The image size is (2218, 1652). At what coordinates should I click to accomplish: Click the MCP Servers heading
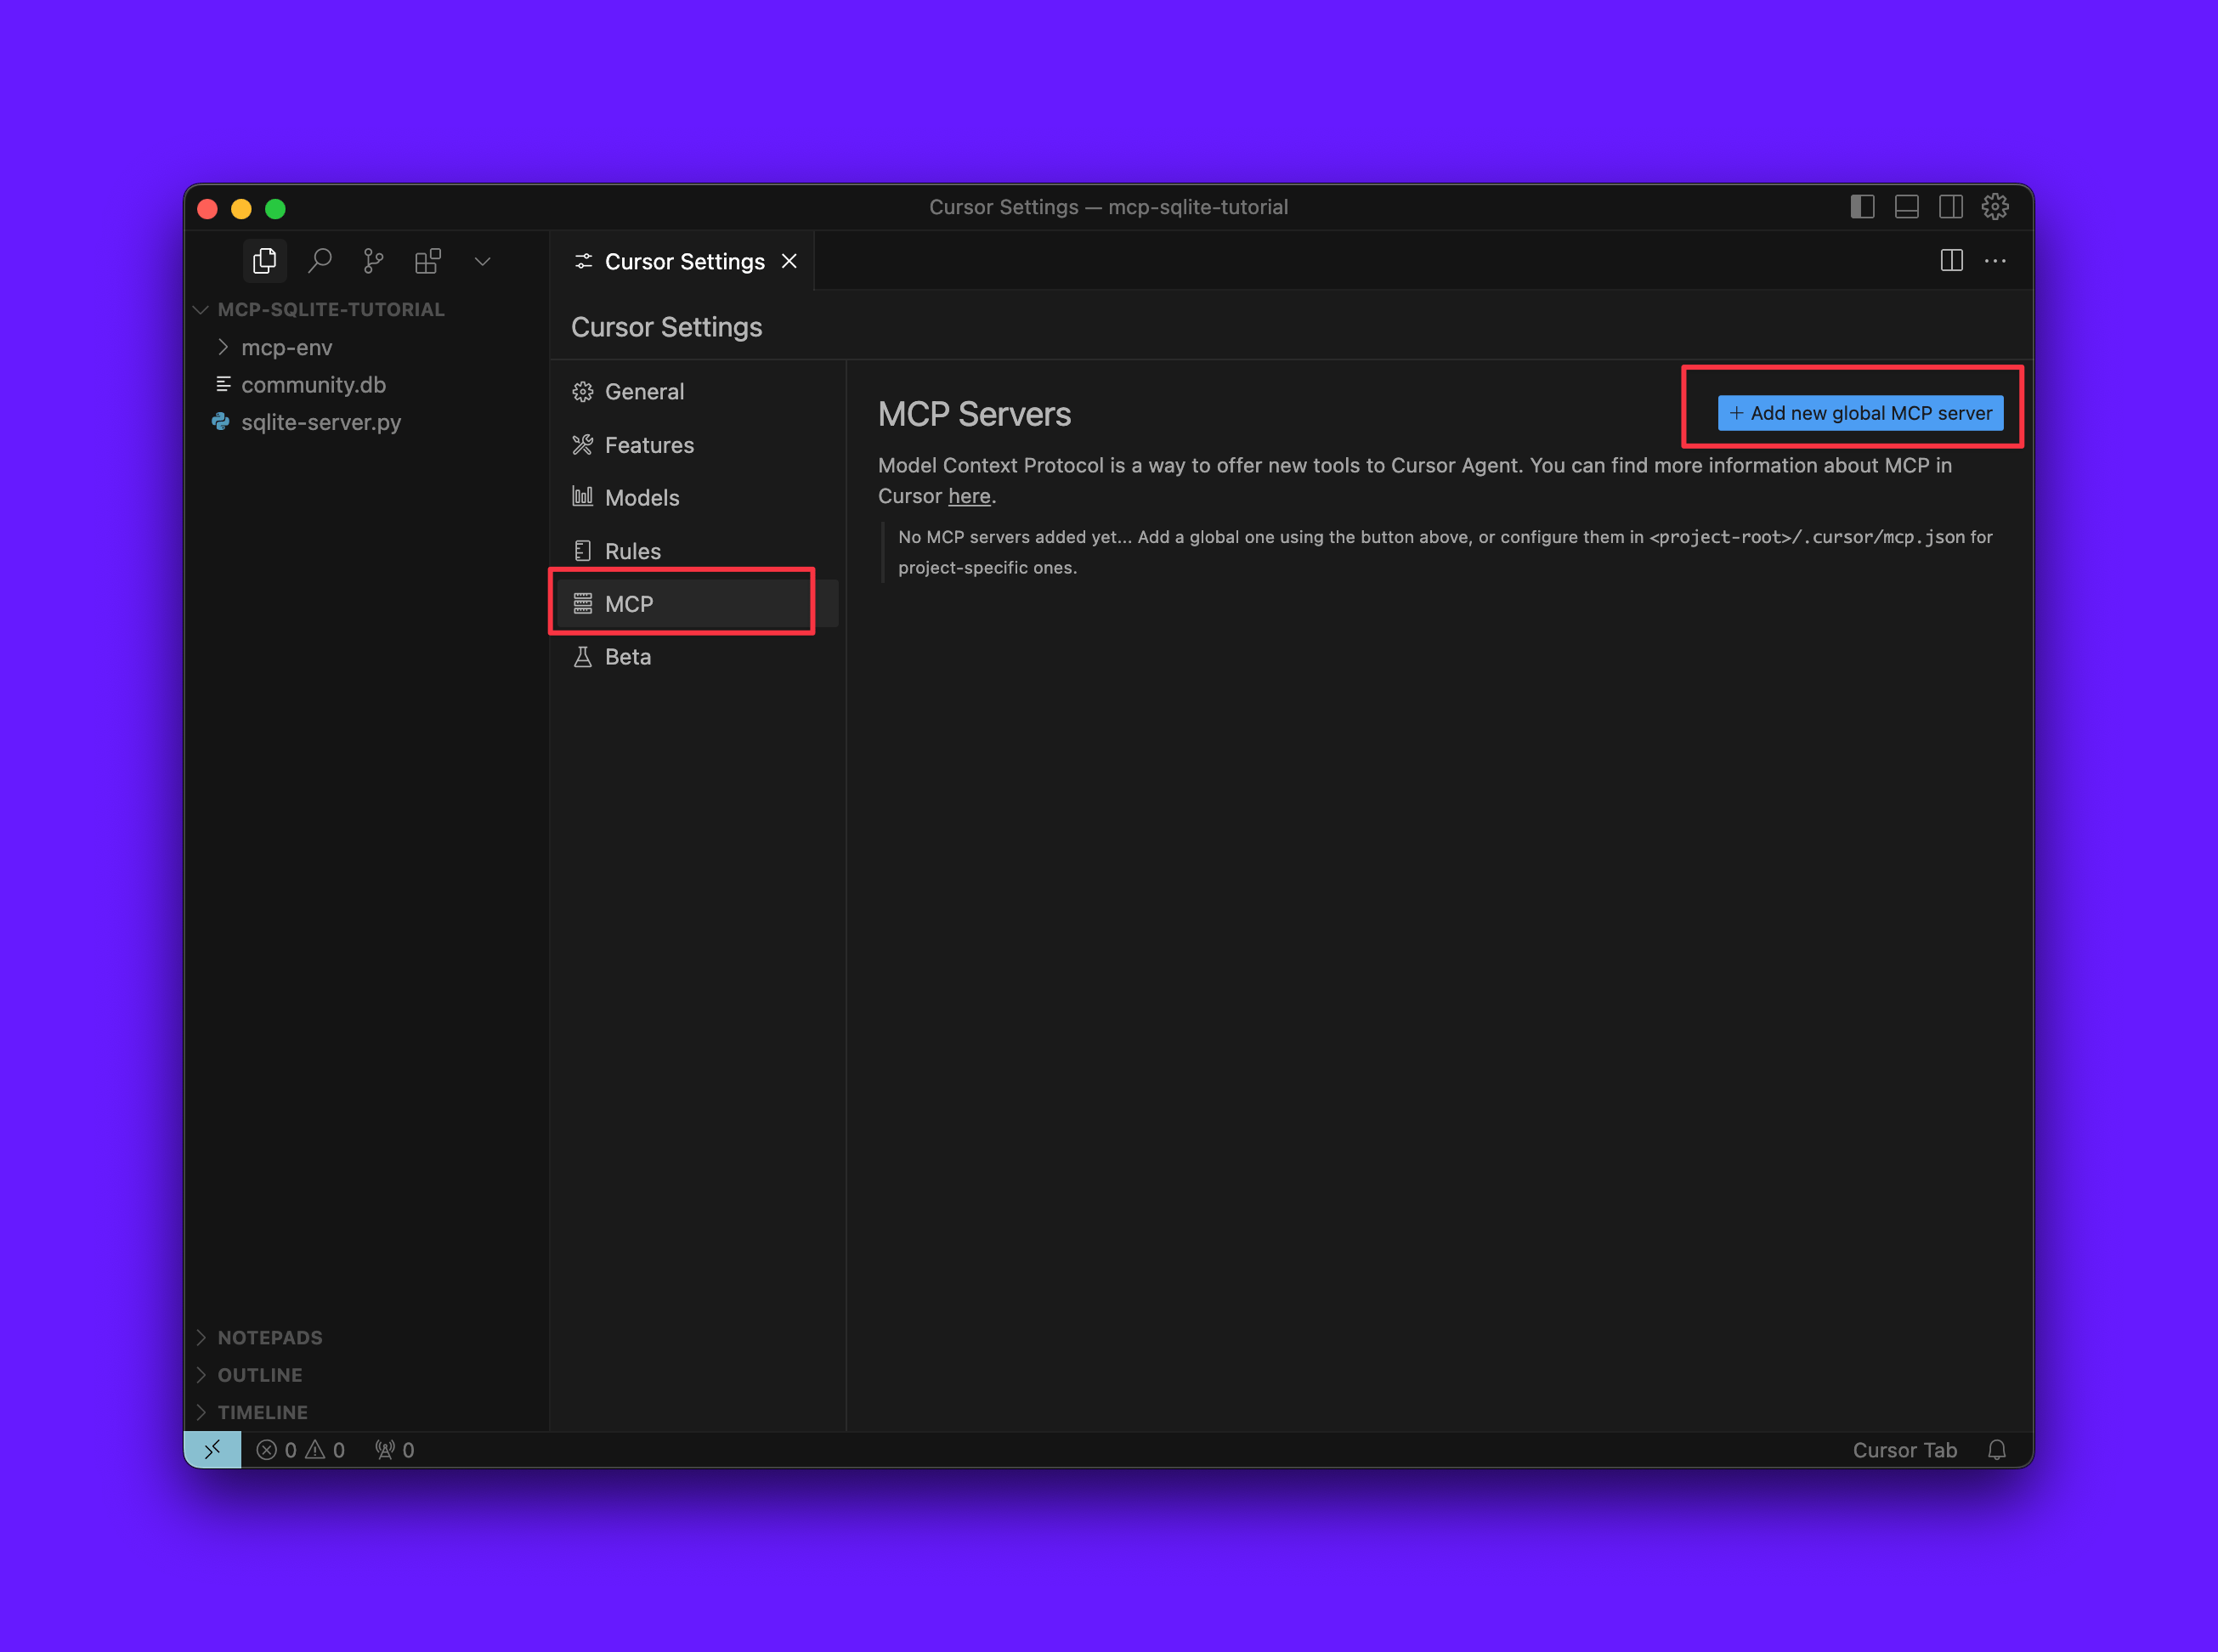tap(974, 414)
